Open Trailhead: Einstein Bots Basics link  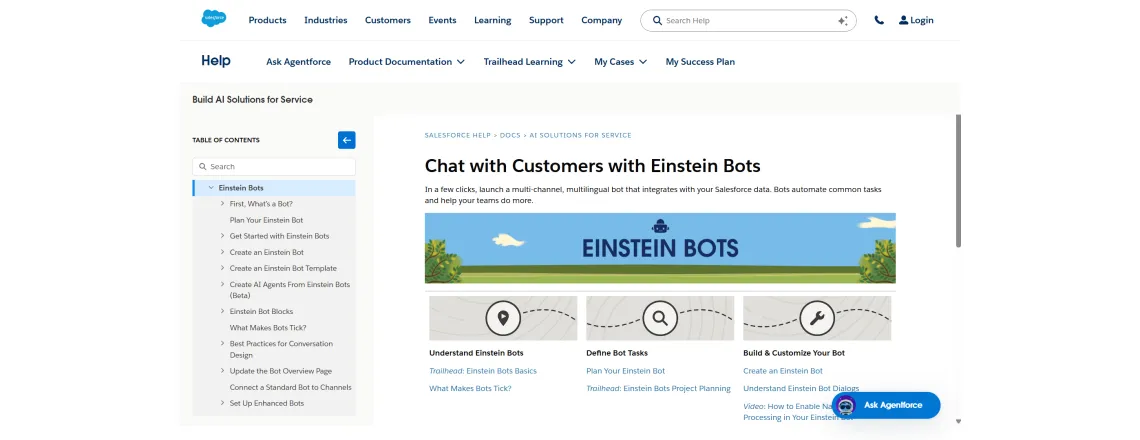pyautogui.click(x=483, y=371)
